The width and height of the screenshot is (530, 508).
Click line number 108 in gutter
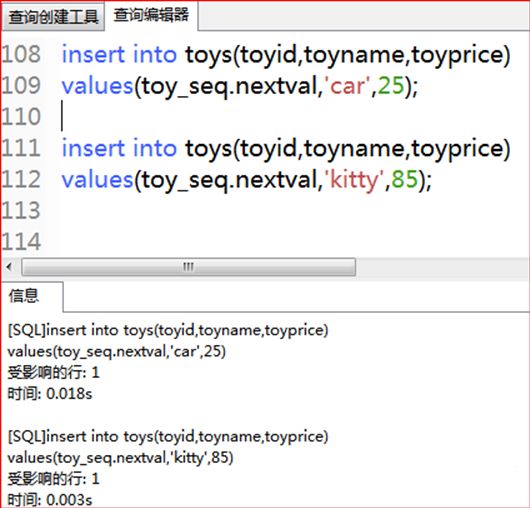[x=21, y=54]
